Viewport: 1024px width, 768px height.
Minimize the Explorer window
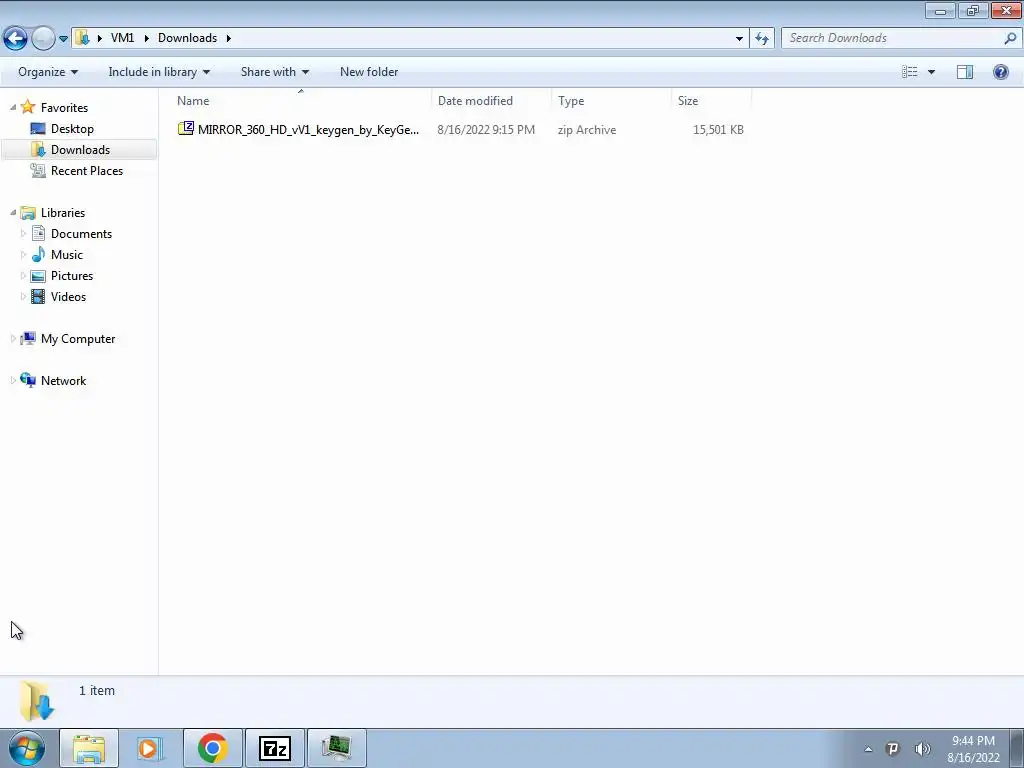pos(940,10)
